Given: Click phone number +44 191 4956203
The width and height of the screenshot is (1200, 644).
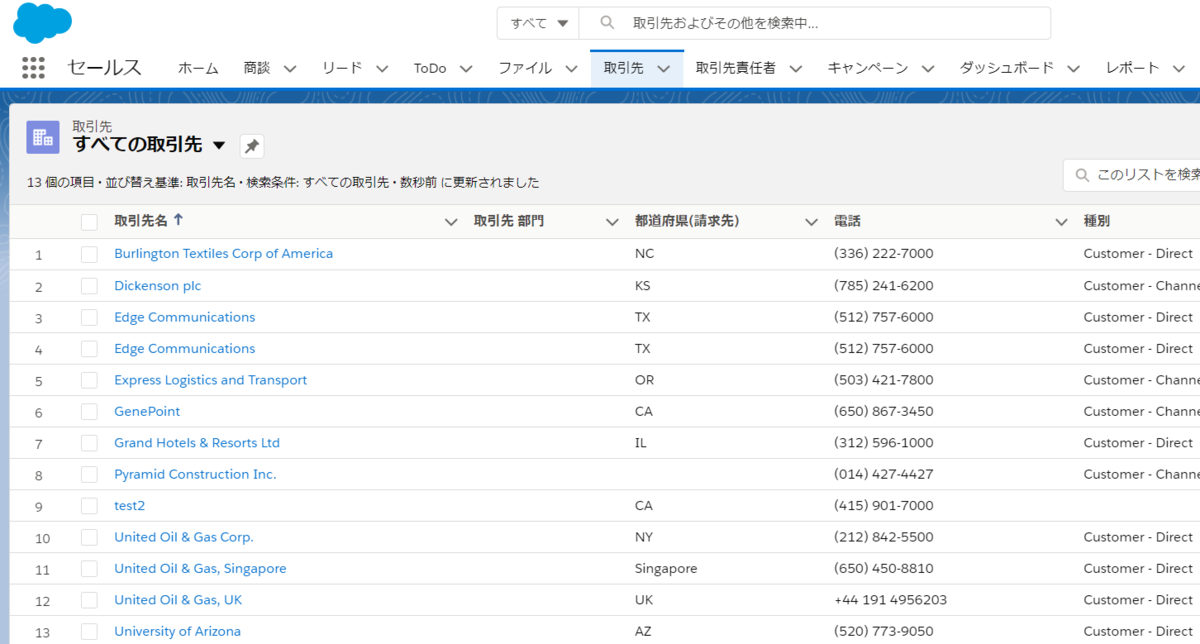Looking at the screenshot, I should [890, 600].
